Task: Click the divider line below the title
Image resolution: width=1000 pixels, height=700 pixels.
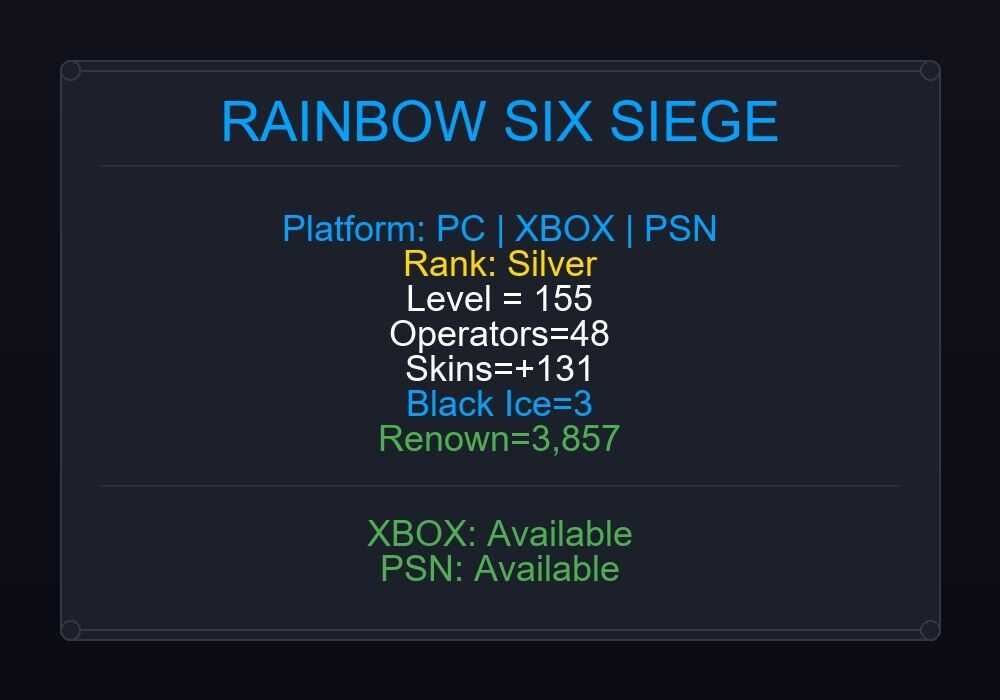Action: (x=500, y=166)
